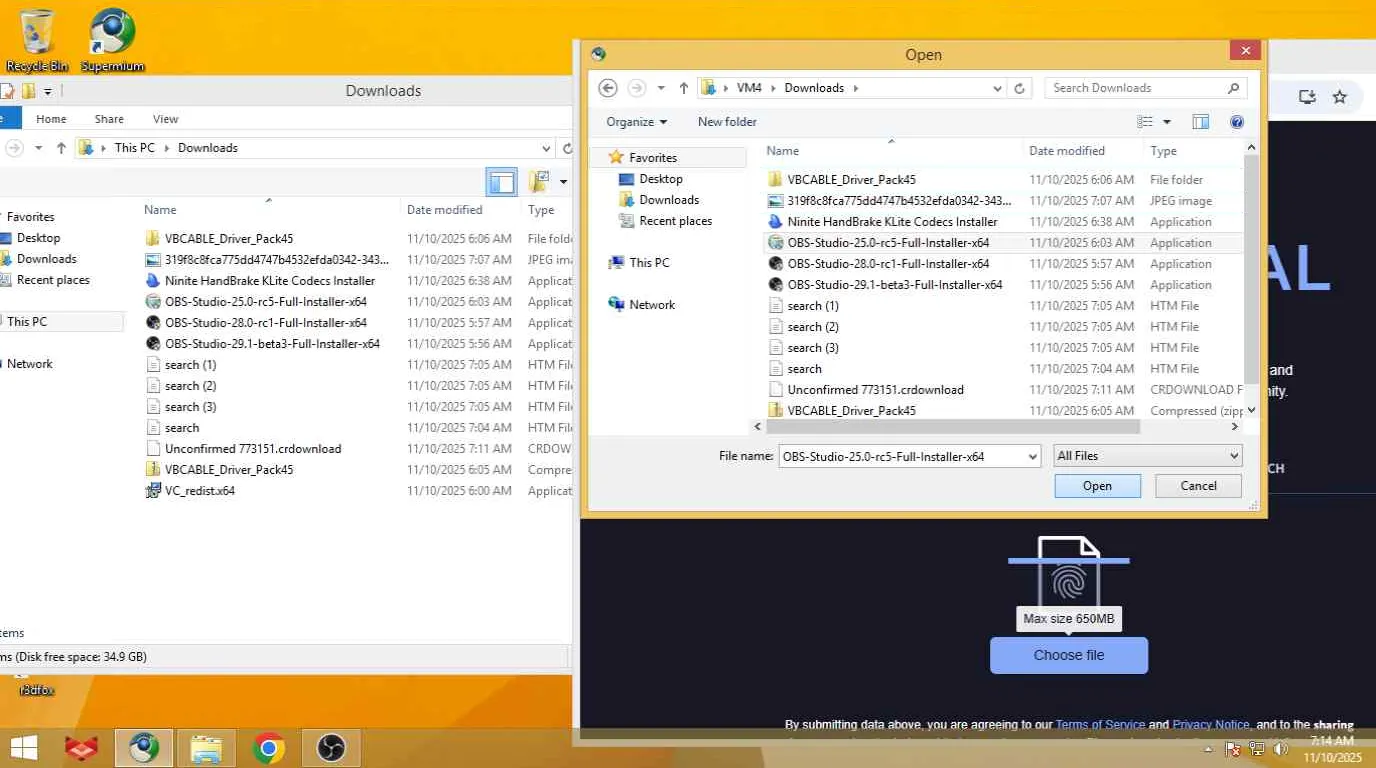Click the Ninite HandBrake installer icon in the Open dialog
Viewport: 1376px width, 768px height.
pyautogui.click(x=775, y=222)
